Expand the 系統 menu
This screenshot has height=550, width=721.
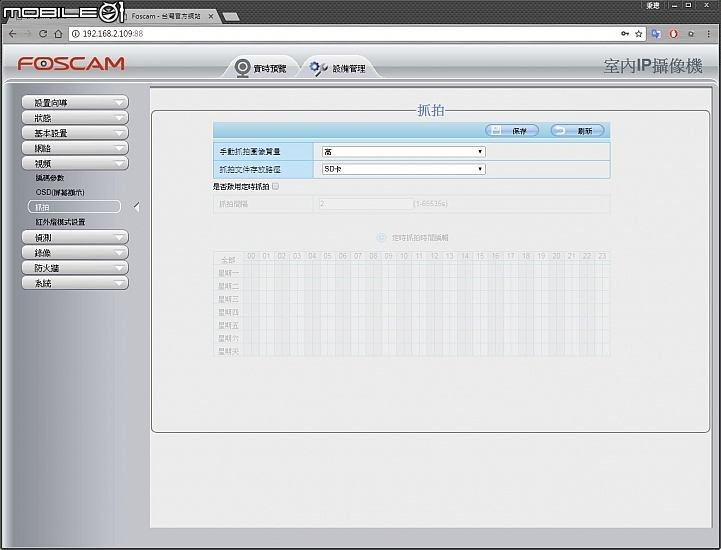75,283
